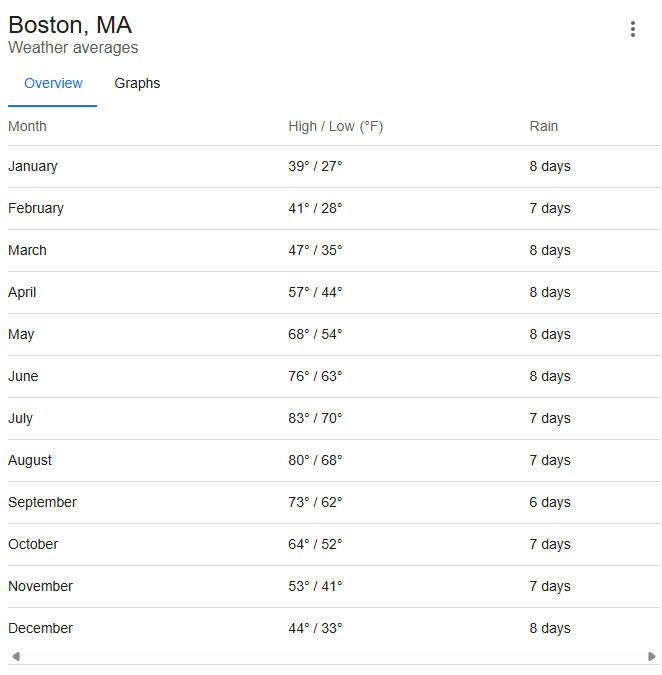Select the Overview tab
662x675 pixels.
pyautogui.click(x=53, y=83)
